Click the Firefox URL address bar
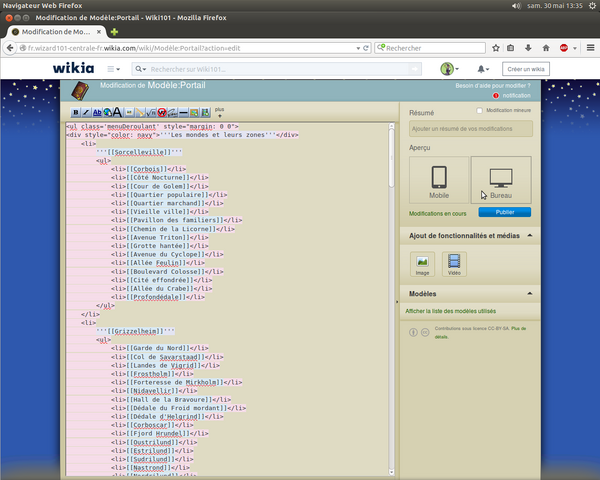 [190, 48]
